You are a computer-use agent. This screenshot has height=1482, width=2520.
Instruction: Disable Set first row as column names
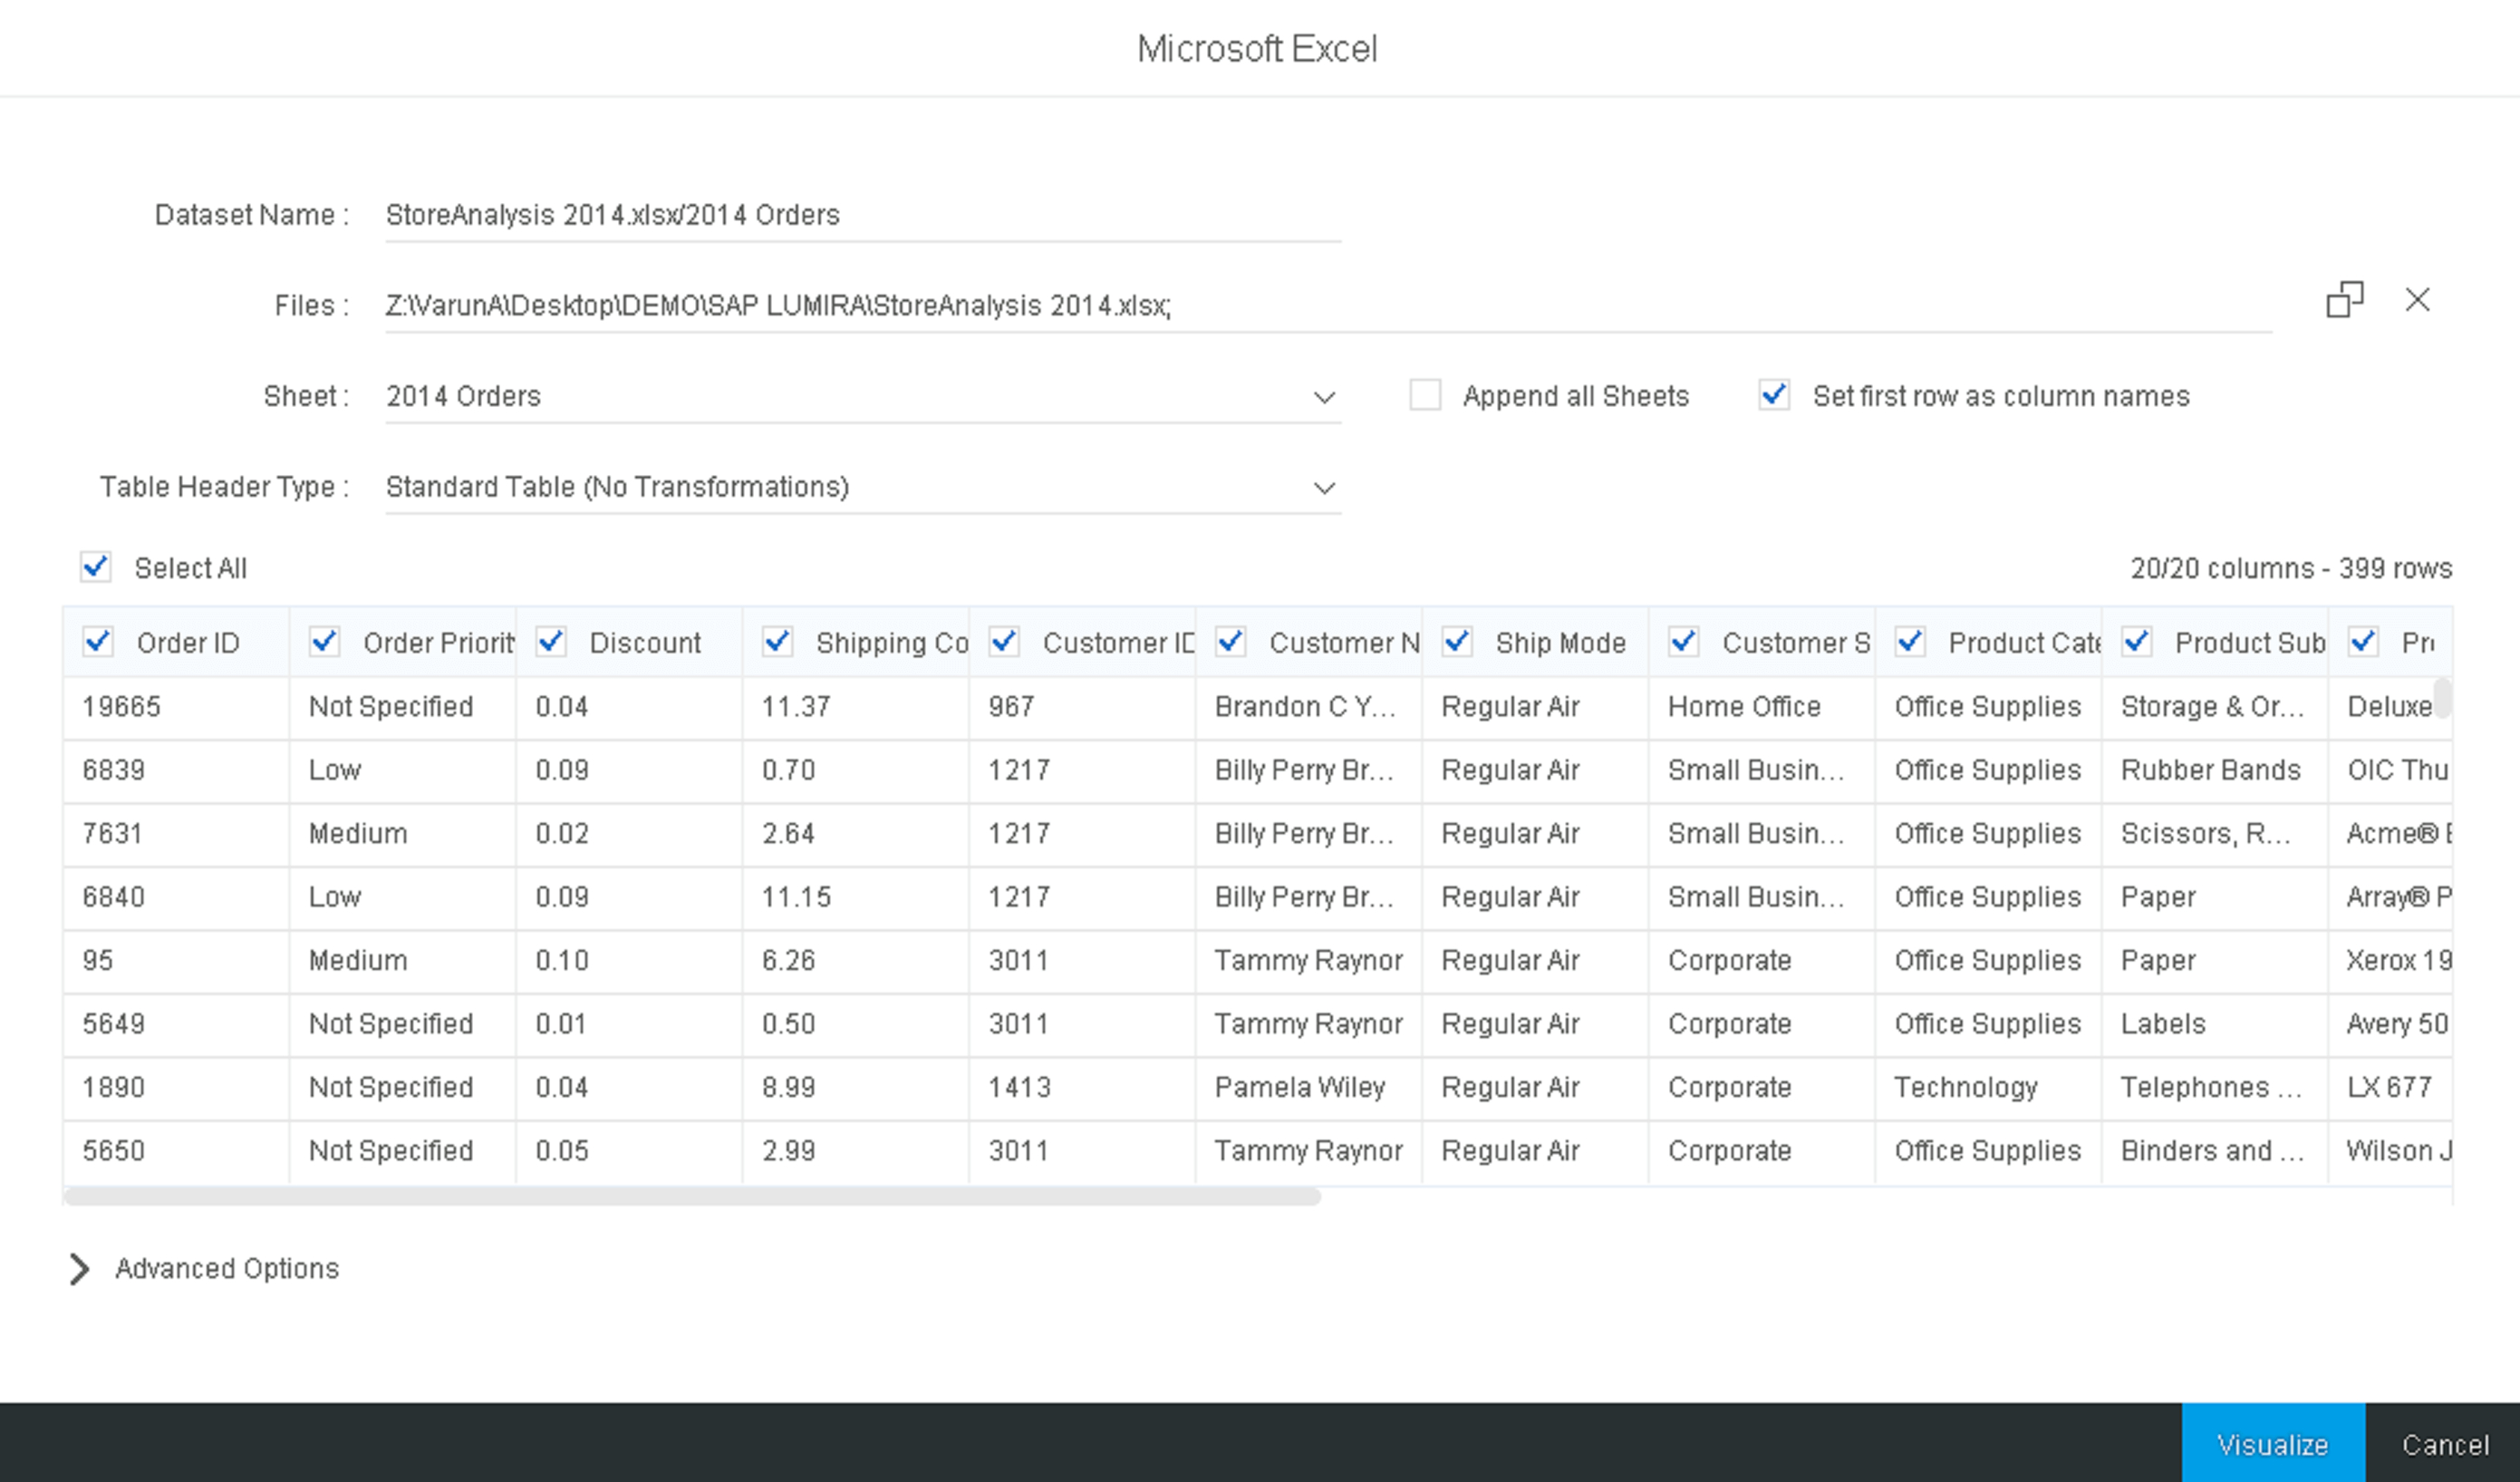point(1773,396)
